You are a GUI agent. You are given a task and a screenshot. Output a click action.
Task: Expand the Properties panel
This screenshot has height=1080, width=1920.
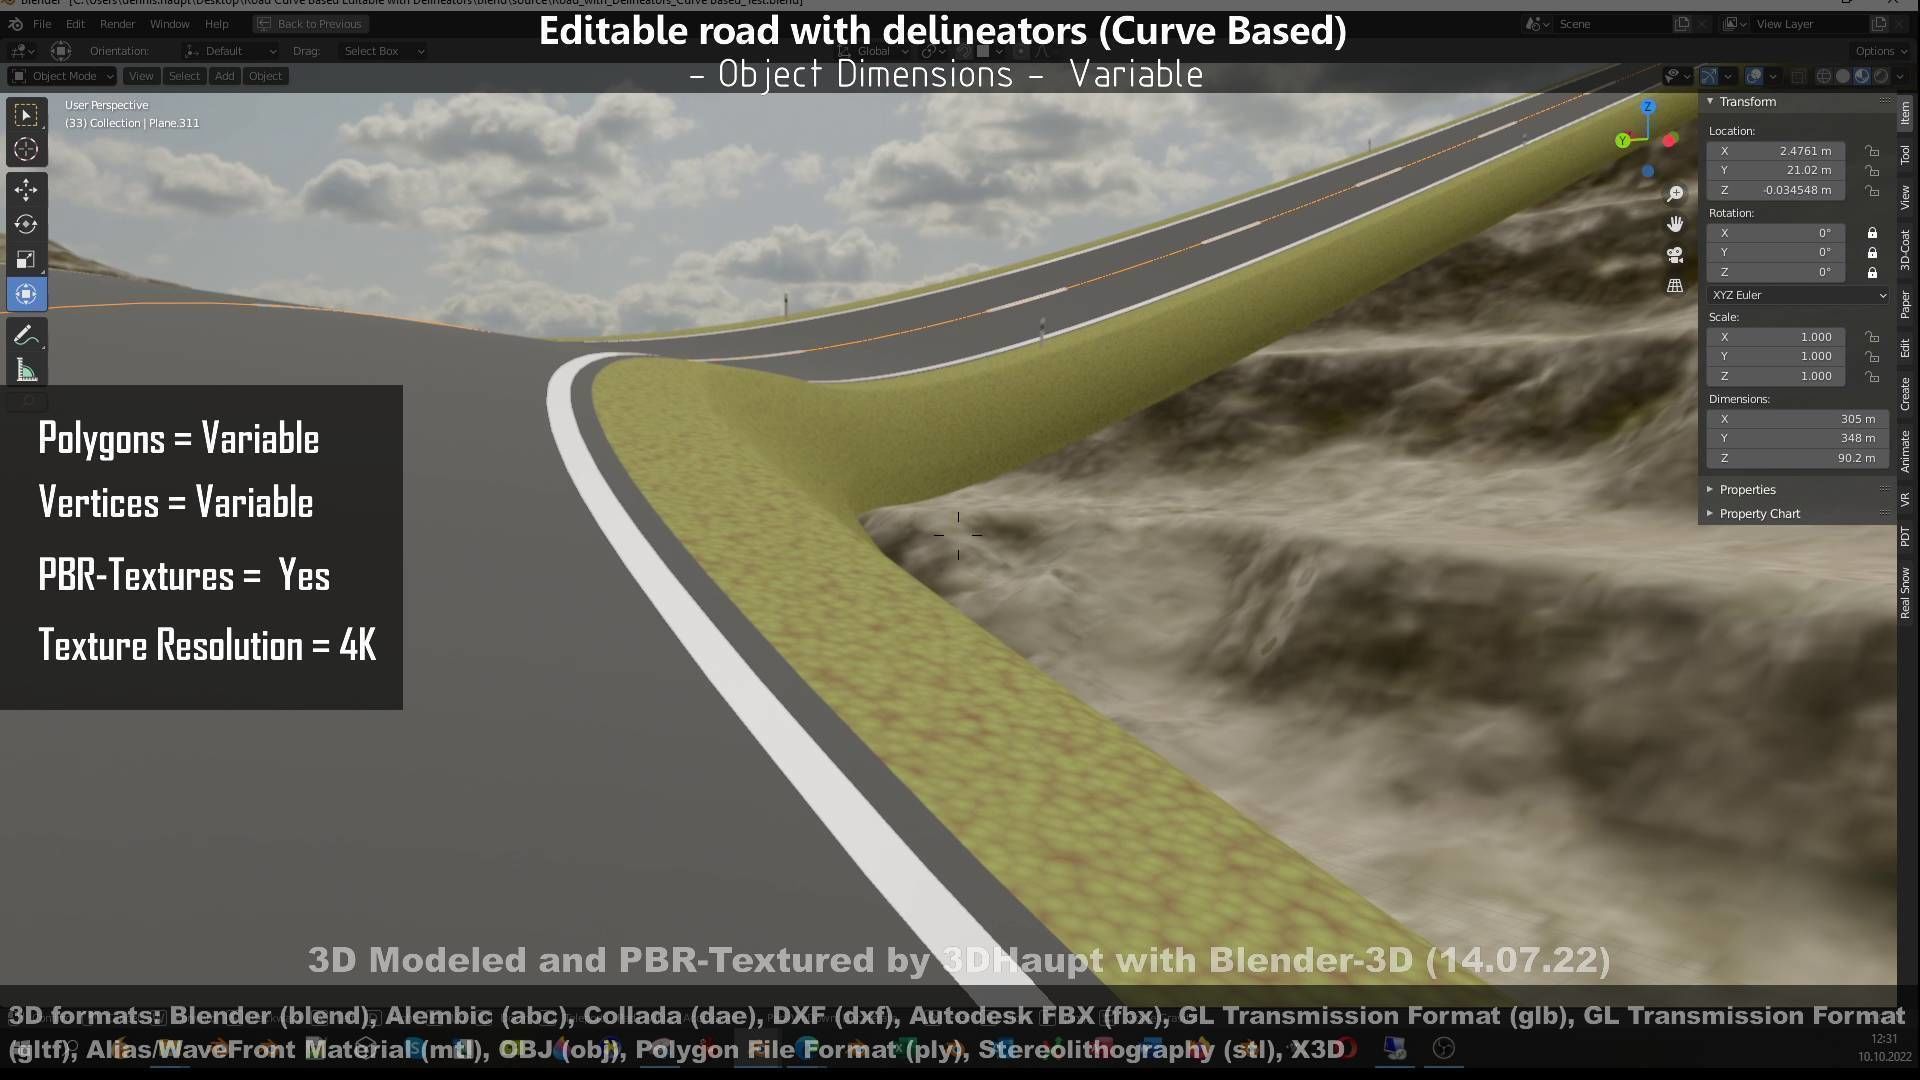(1747, 490)
